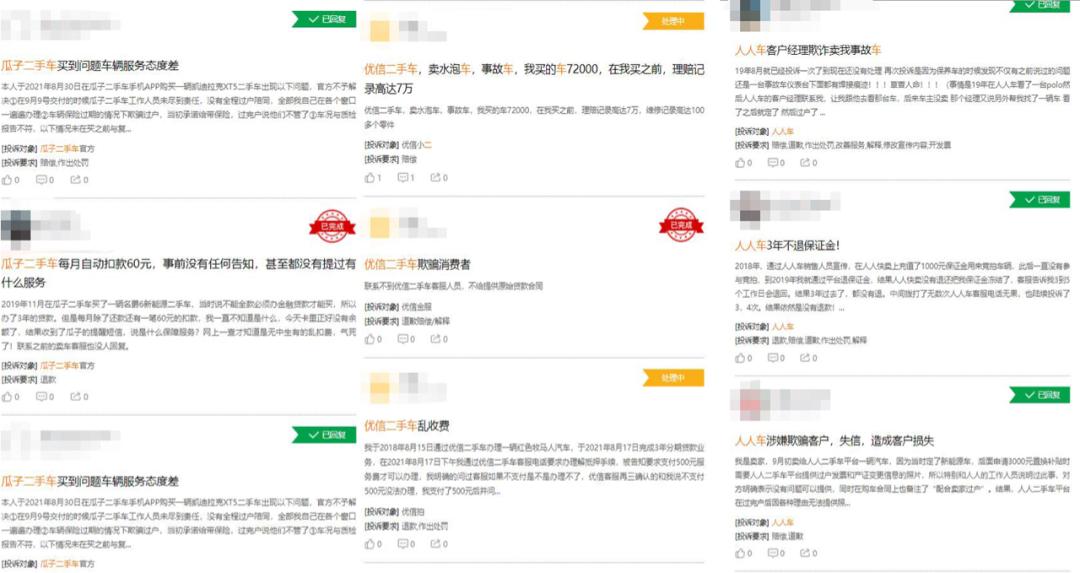Viewport: 1080px width, 573px height.
Task: Open comments on the 每月自动扣款60元 complaint
Action: [x=45, y=396]
